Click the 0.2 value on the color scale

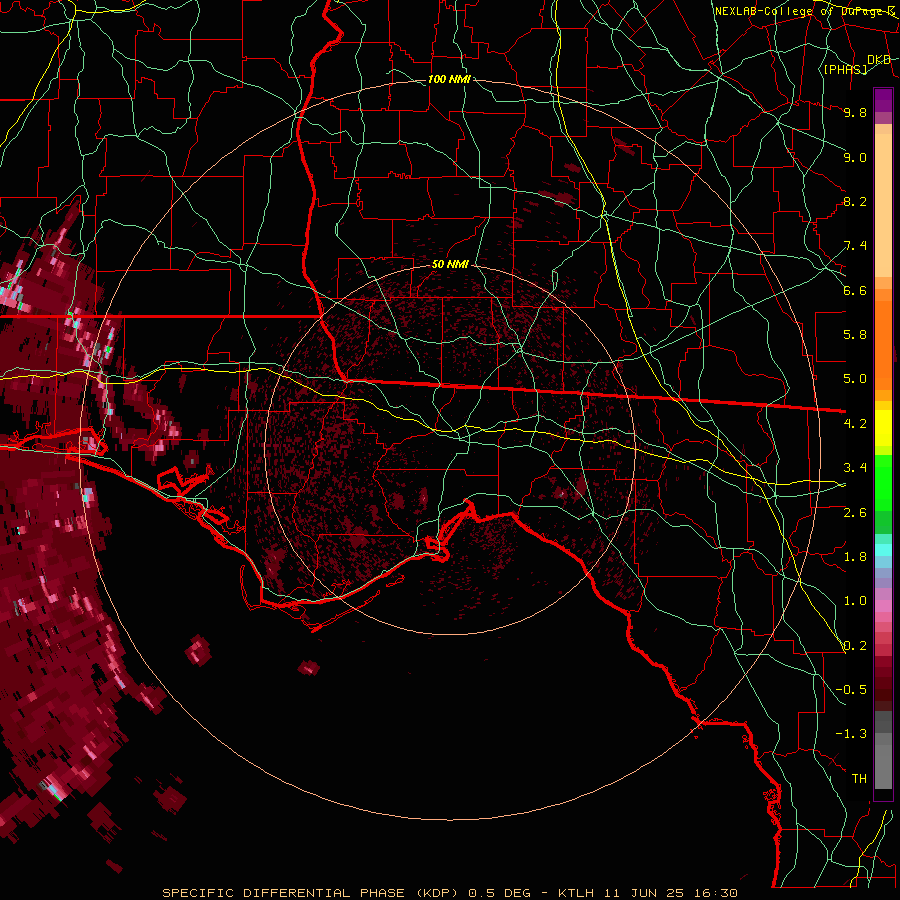[x=855, y=646]
